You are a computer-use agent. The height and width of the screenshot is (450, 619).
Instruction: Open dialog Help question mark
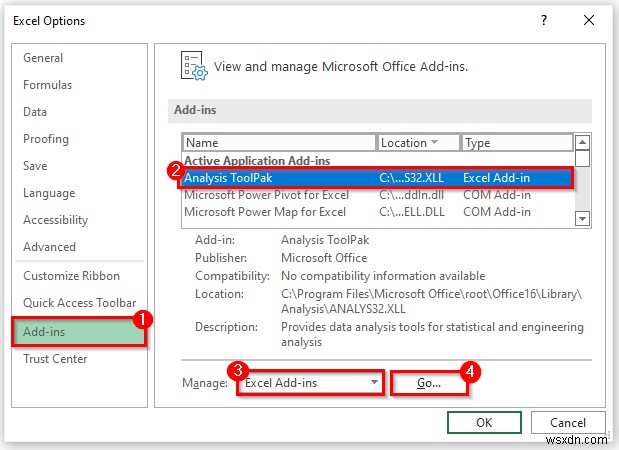544,20
